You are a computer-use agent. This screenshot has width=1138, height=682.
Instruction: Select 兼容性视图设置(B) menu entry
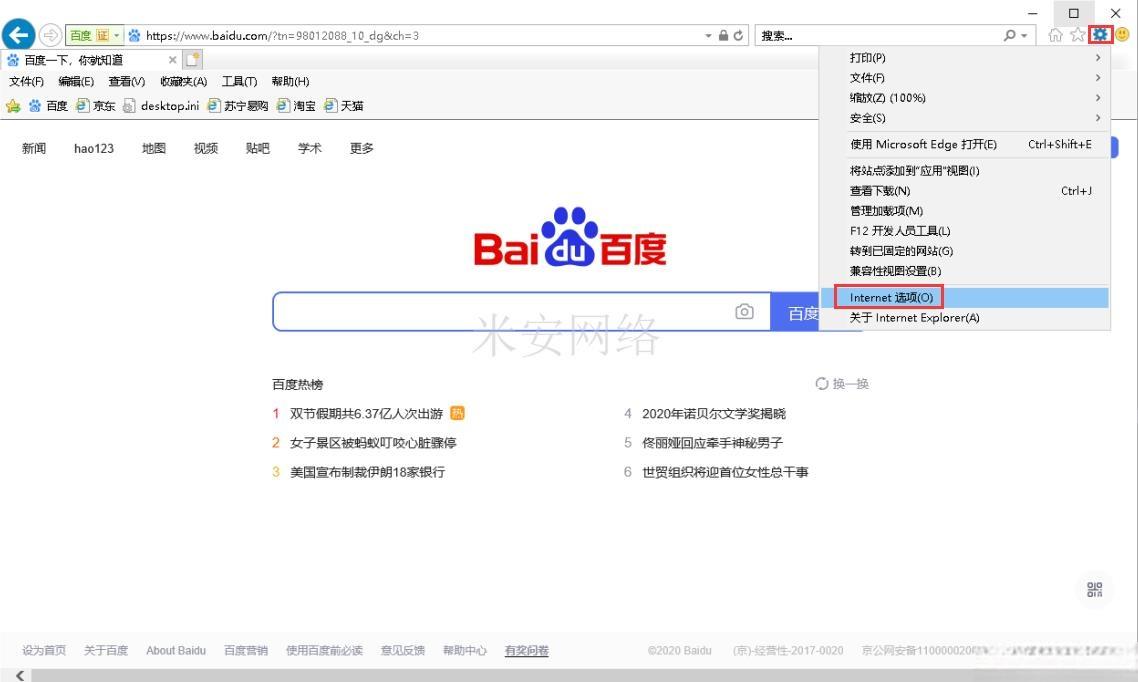click(965, 271)
